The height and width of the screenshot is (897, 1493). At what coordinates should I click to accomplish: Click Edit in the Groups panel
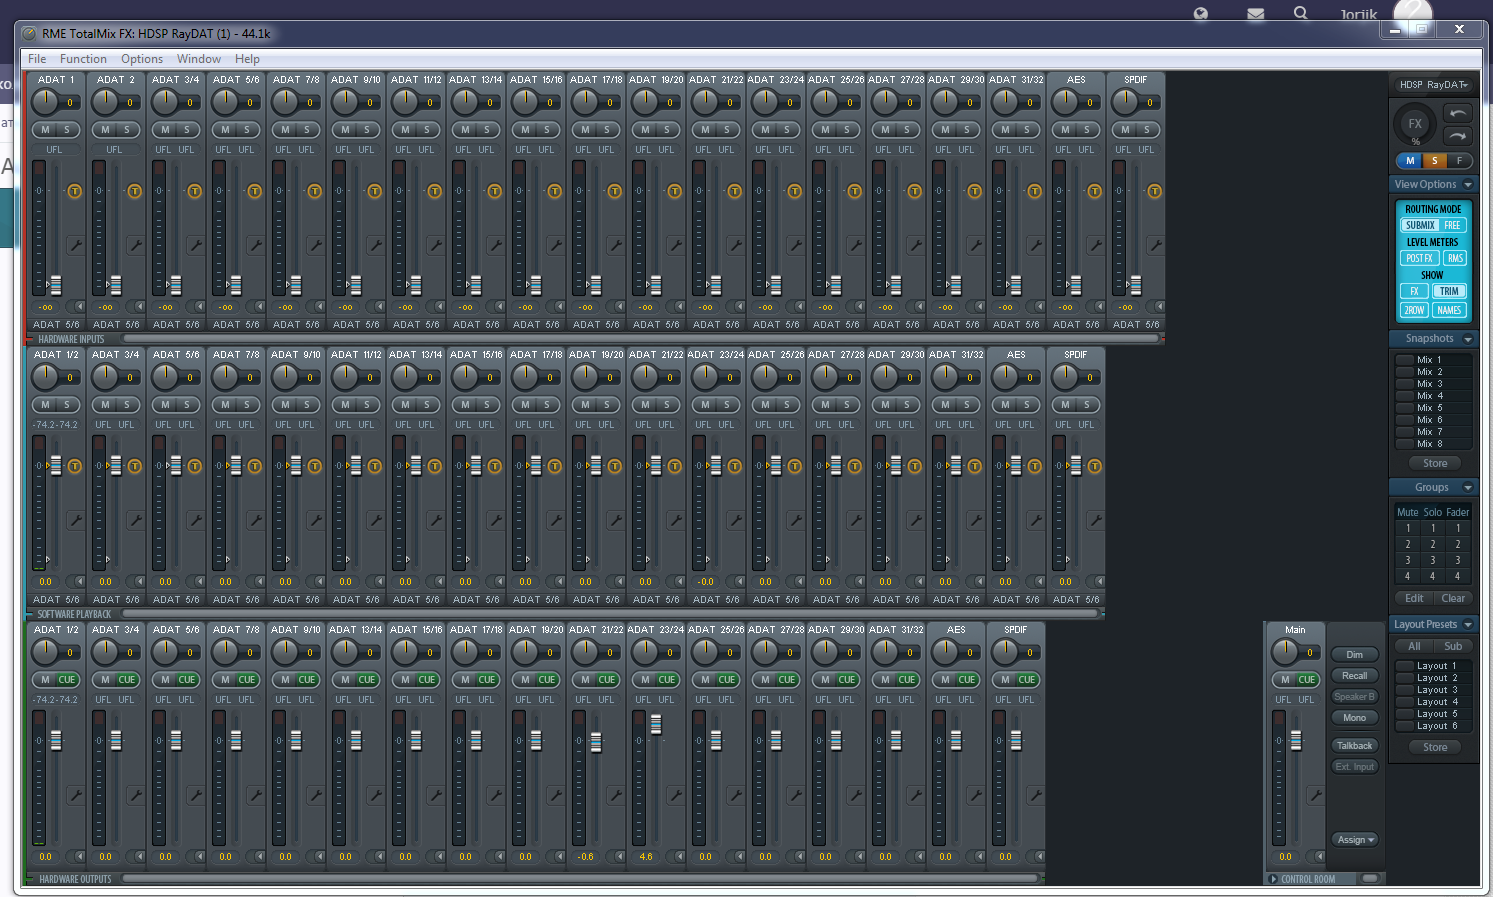(x=1414, y=599)
